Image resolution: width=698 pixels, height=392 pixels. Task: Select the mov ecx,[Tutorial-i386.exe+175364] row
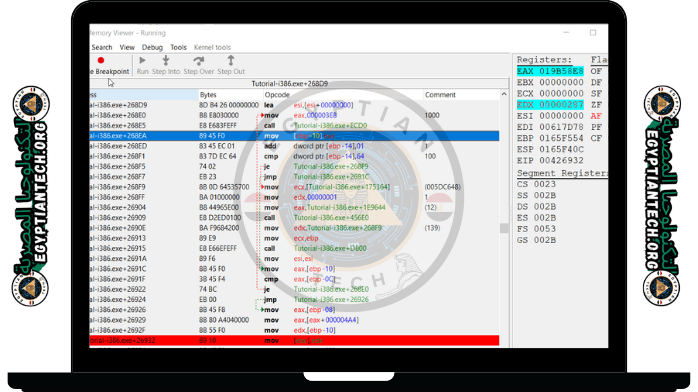[x=294, y=187]
